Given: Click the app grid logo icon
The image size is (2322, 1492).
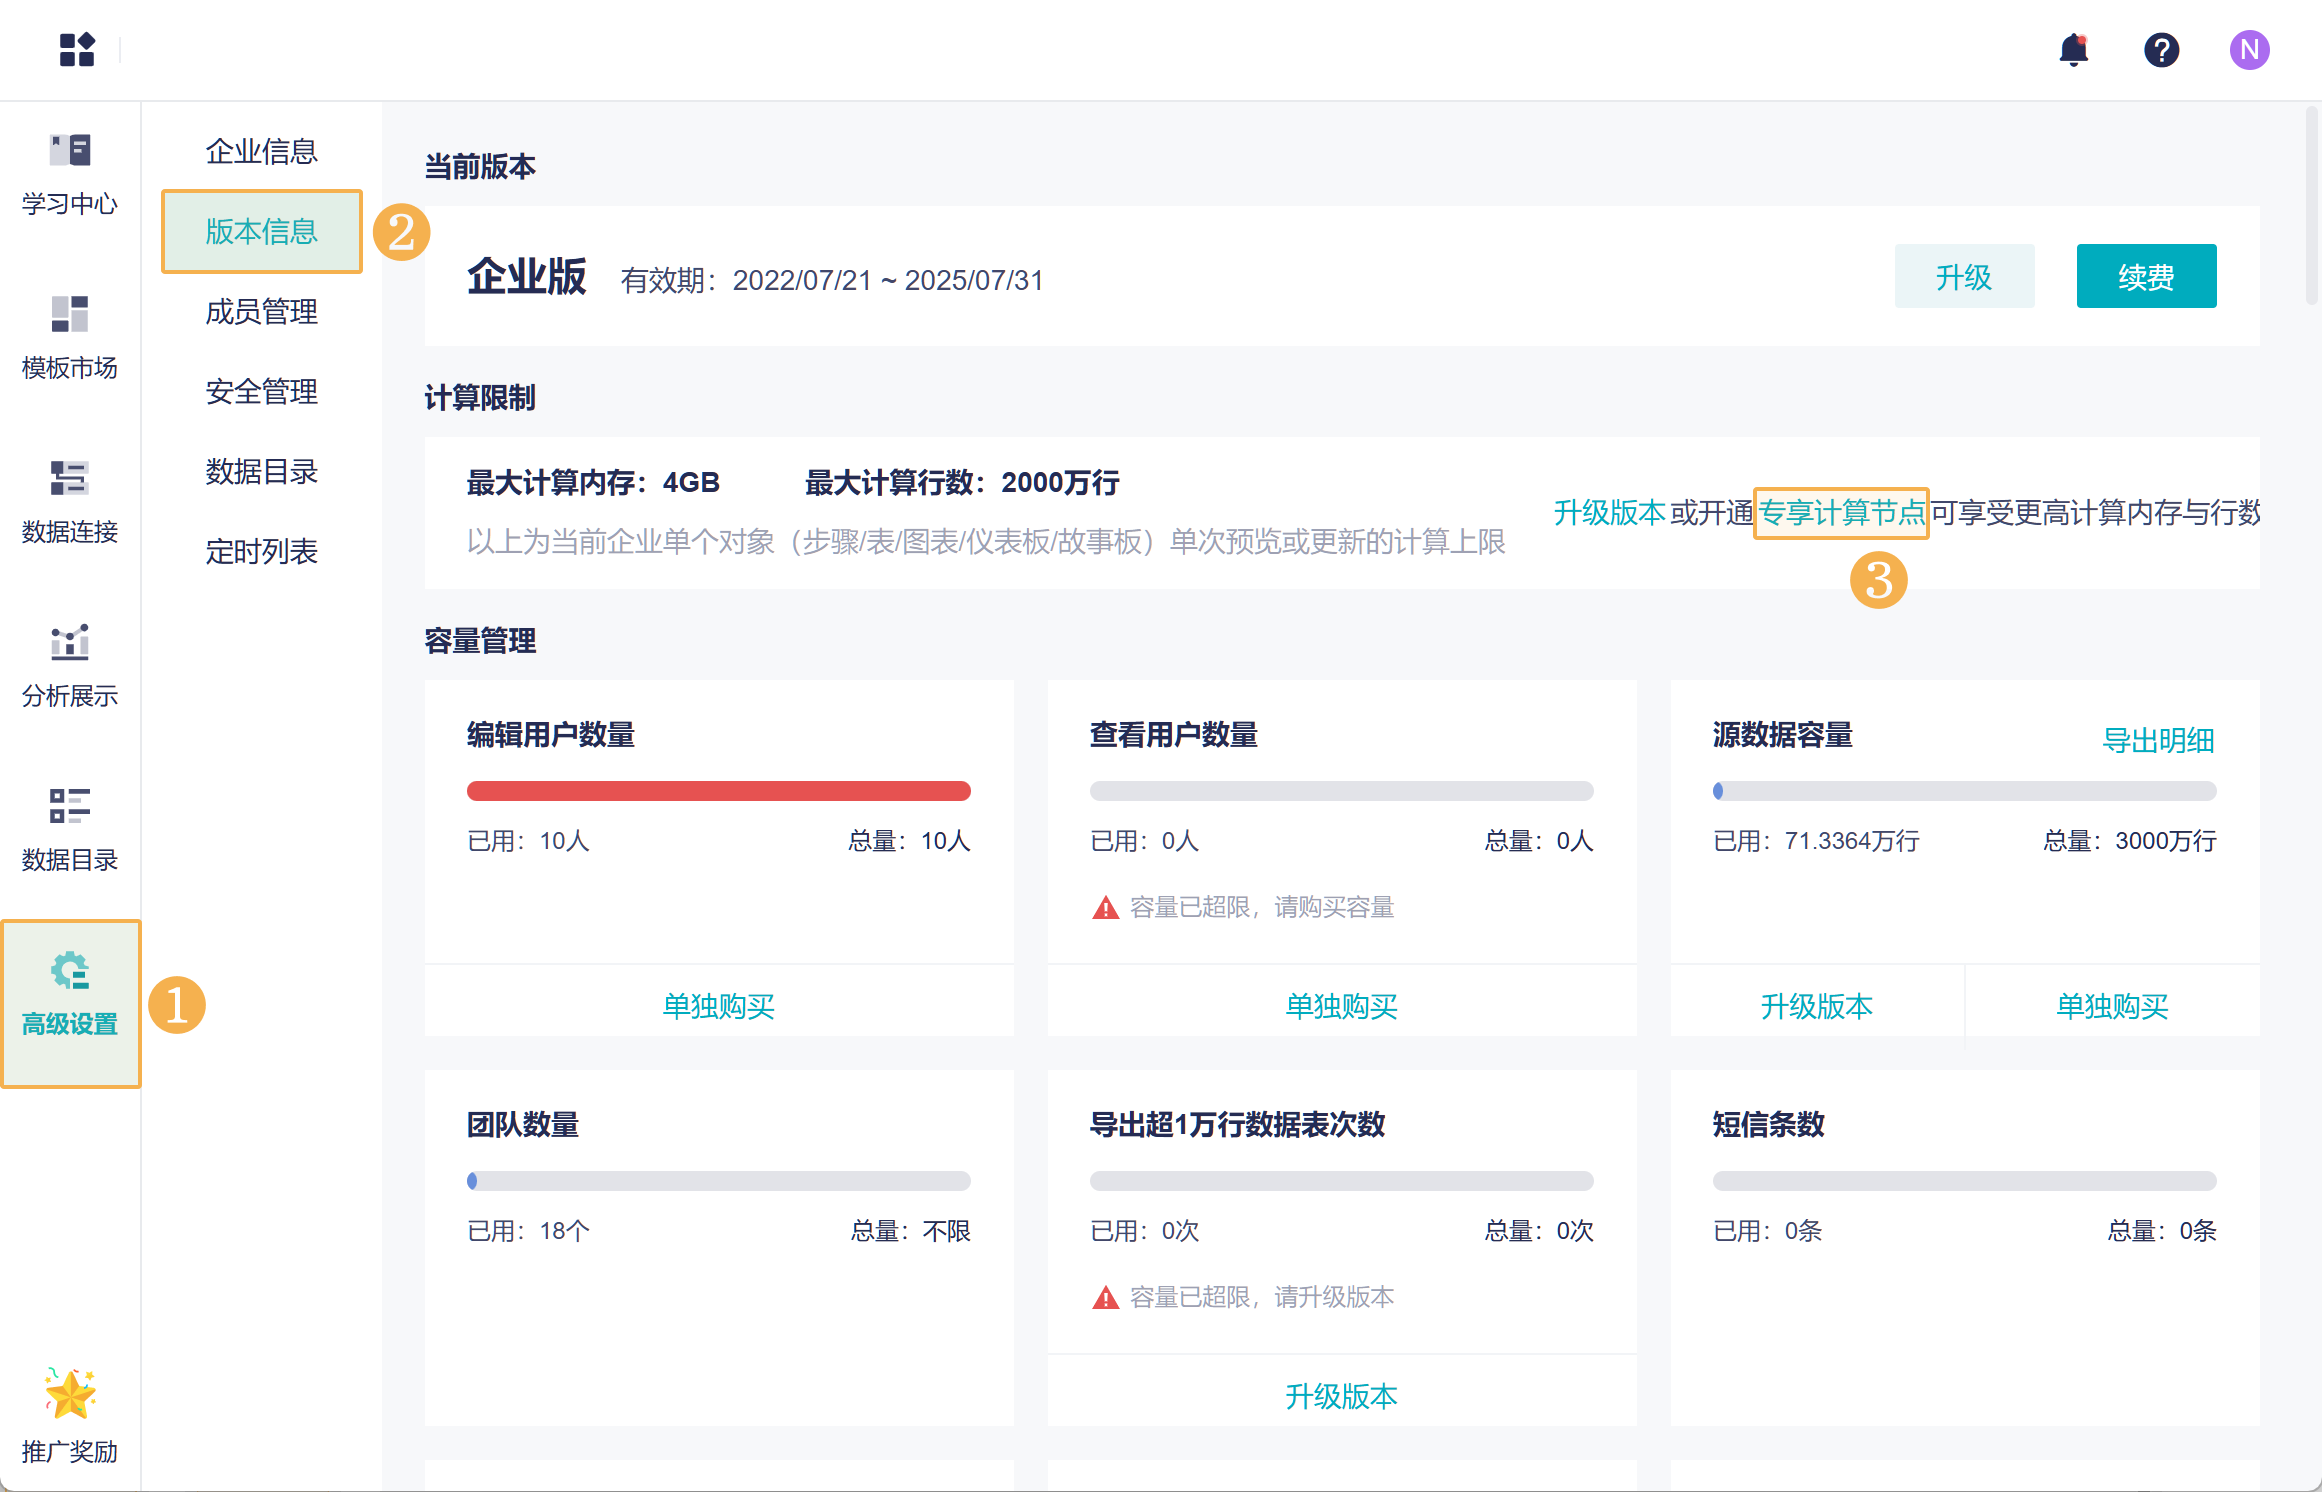Looking at the screenshot, I should [77, 49].
